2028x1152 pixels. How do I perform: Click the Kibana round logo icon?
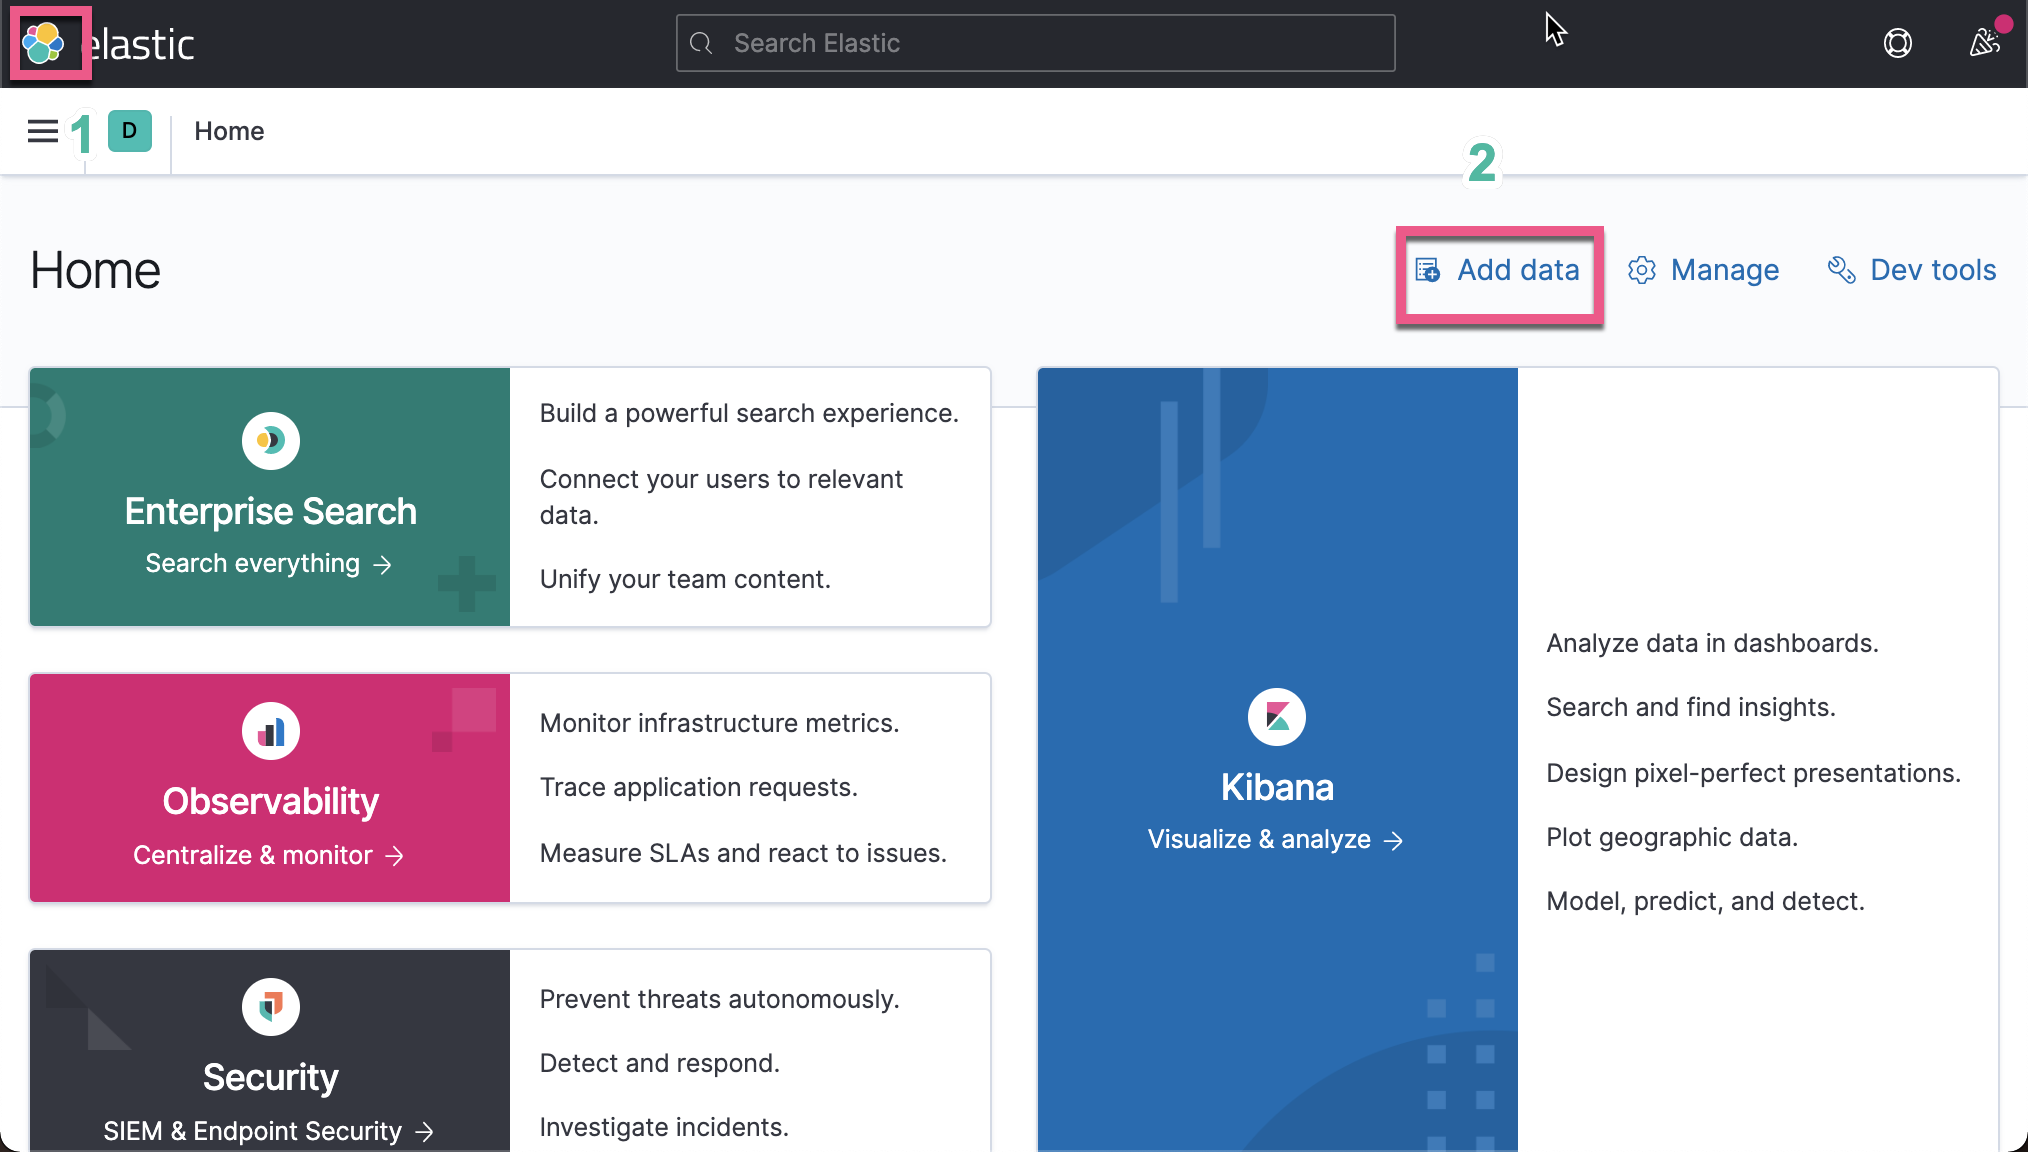tap(1277, 717)
